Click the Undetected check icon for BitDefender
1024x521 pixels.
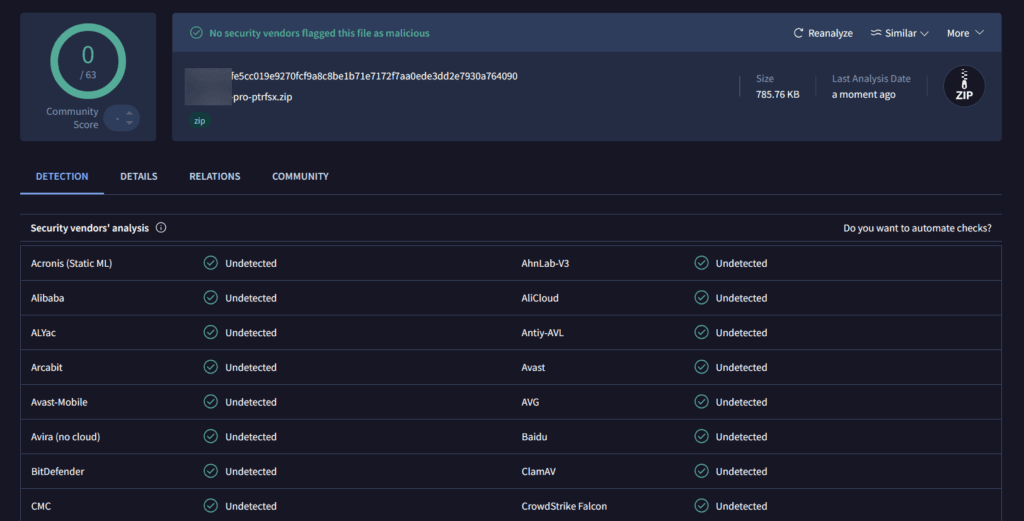pyautogui.click(x=210, y=471)
